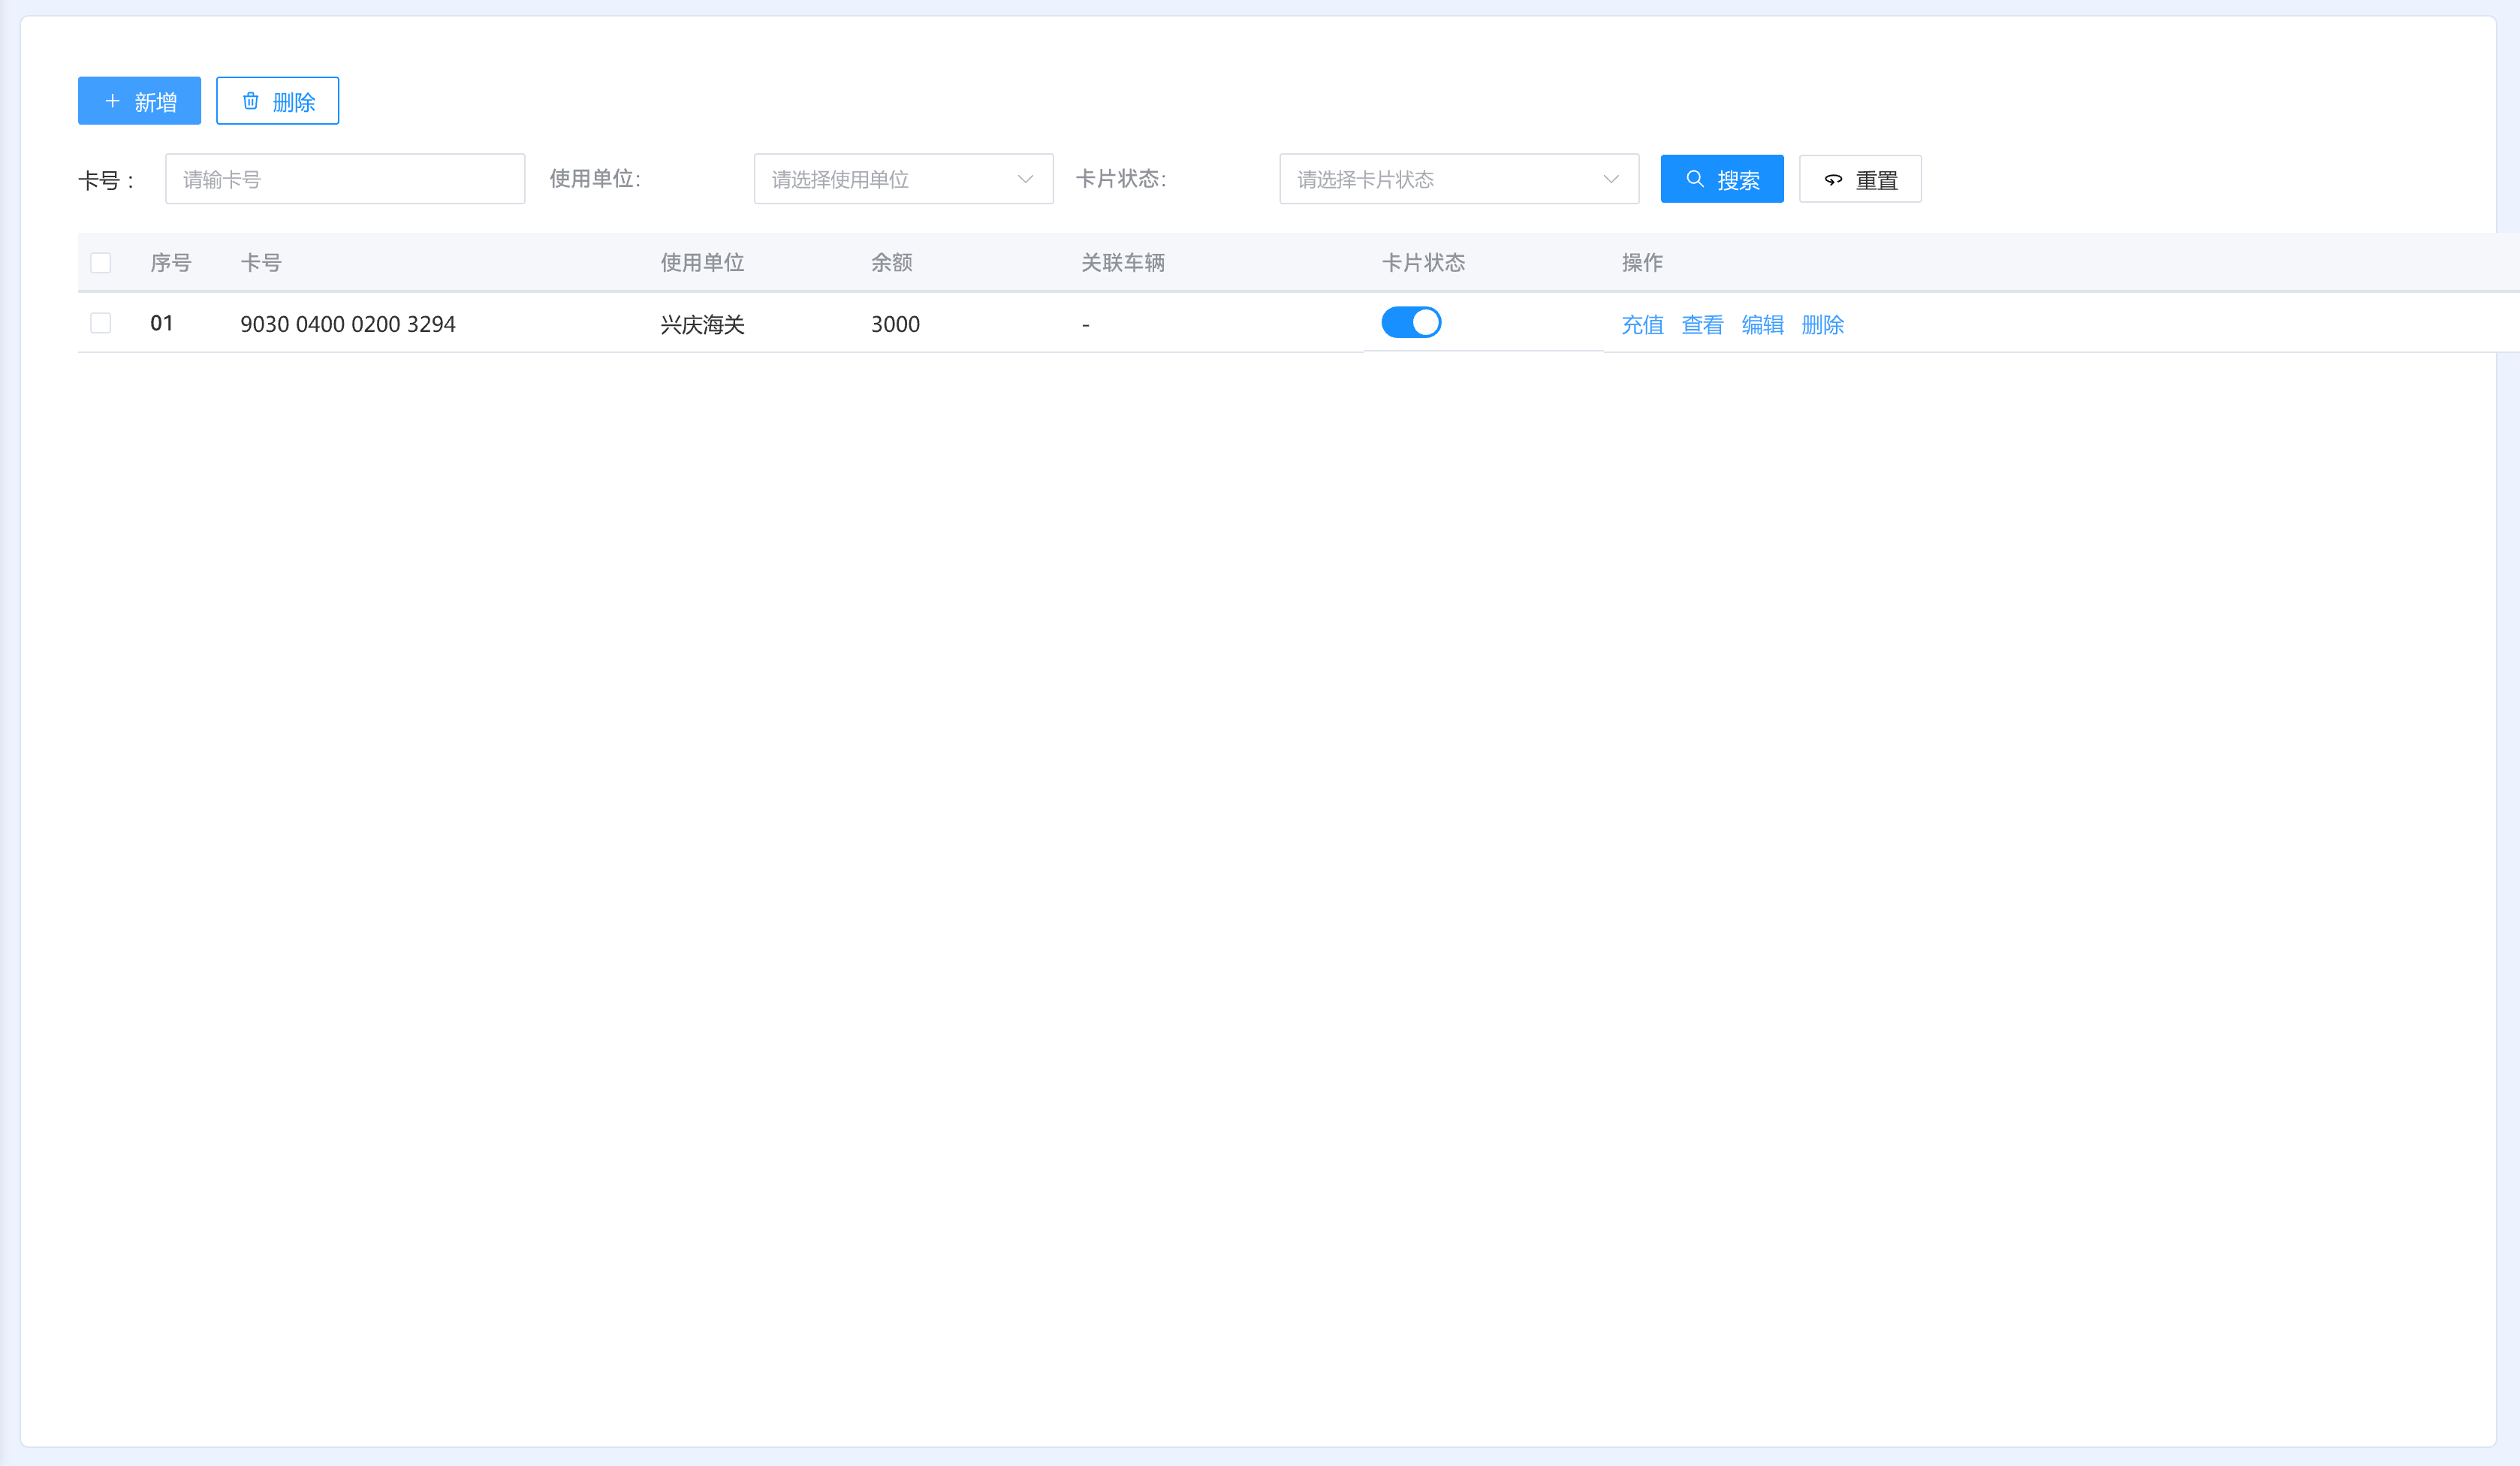
Task: Expand the 请选择卡片状态 dropdown
Action: point(1440,179)
